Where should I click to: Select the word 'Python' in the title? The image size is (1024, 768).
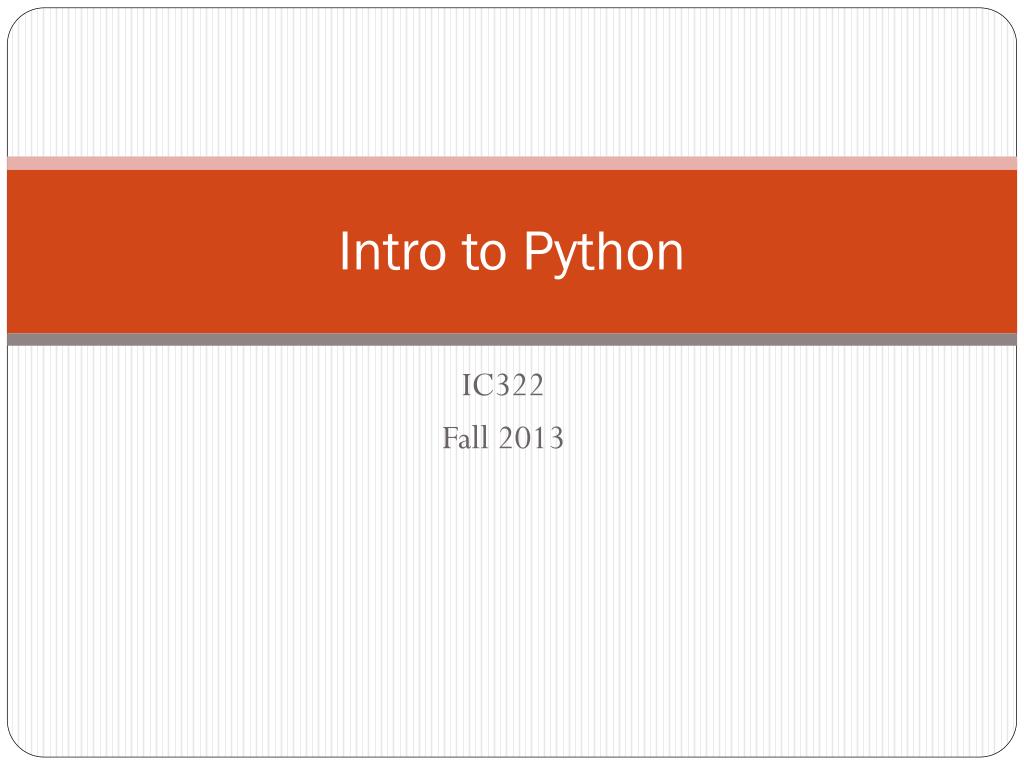603,253
